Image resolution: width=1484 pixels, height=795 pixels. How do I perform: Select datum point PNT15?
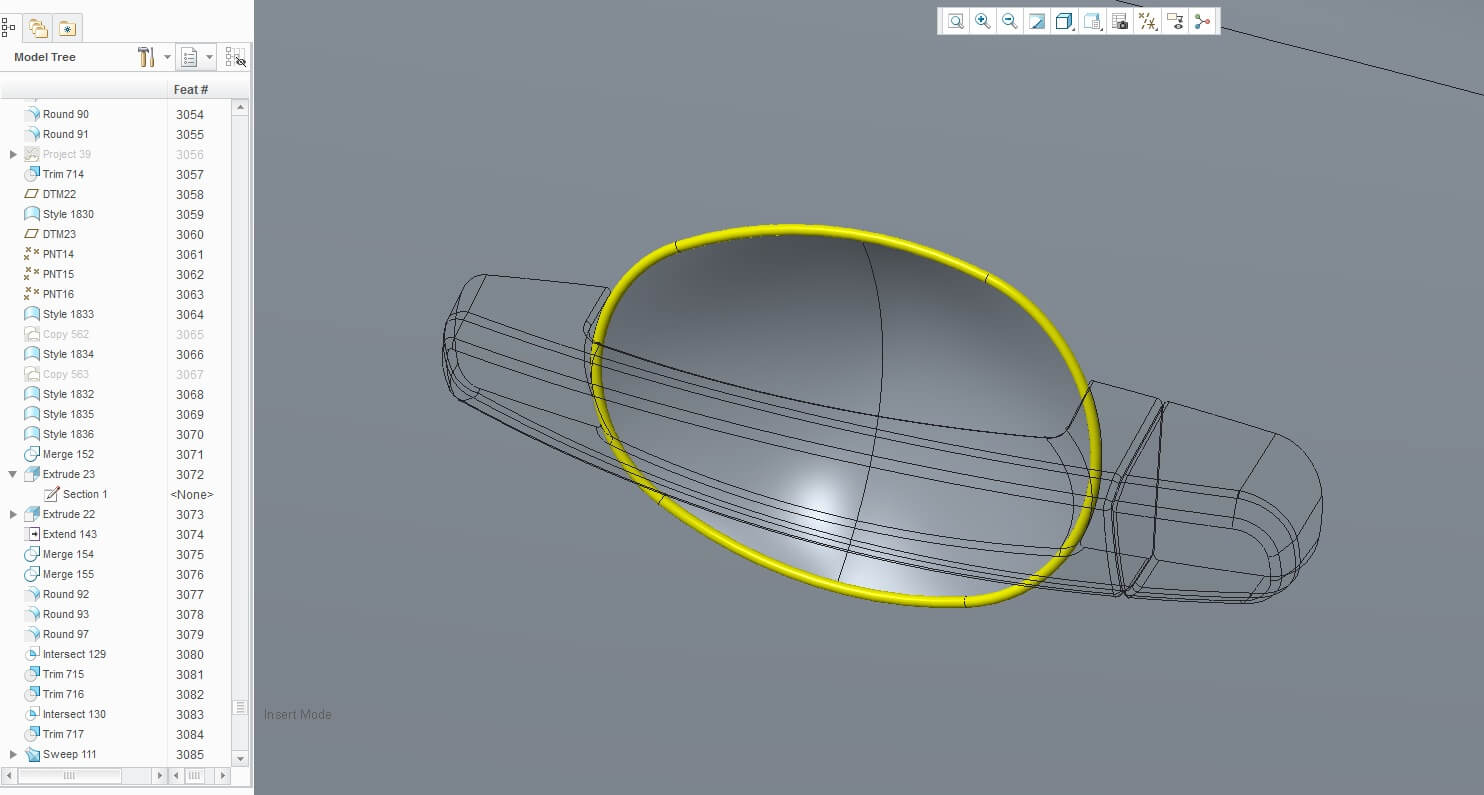click(x=58, y=274)
